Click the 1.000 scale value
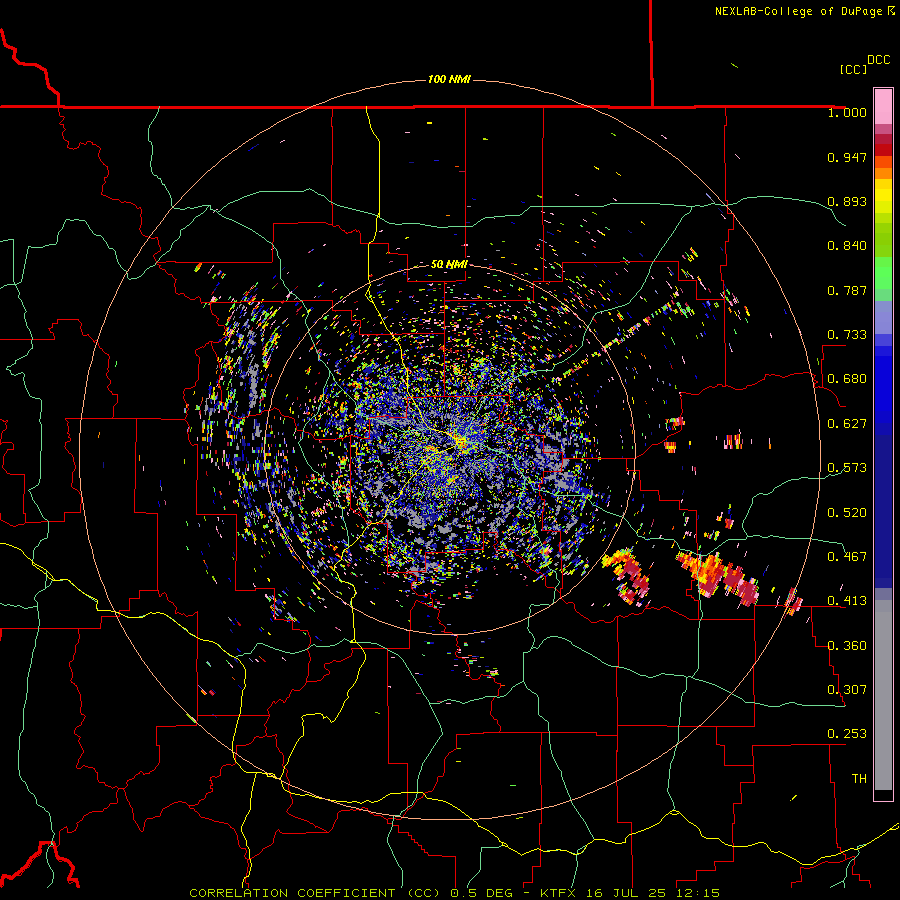Screen dimensions: 900x900 tap(847, 112)
